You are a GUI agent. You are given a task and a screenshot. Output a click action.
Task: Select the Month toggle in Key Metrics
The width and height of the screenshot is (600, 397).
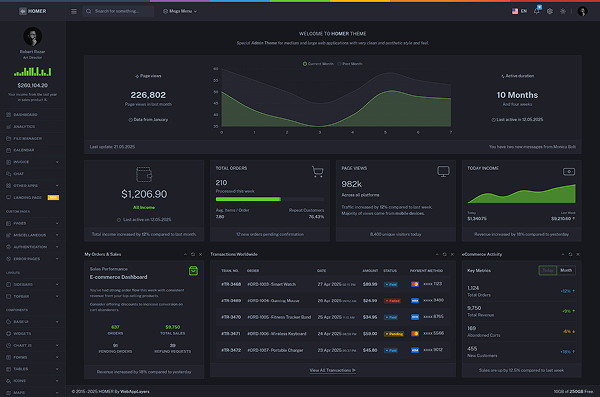click(566, 270)
